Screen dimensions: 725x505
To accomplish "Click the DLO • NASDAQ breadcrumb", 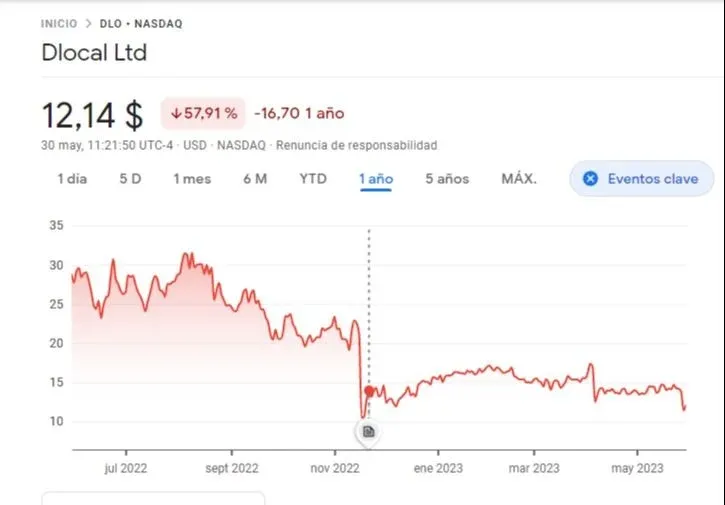I will [141, 23].
